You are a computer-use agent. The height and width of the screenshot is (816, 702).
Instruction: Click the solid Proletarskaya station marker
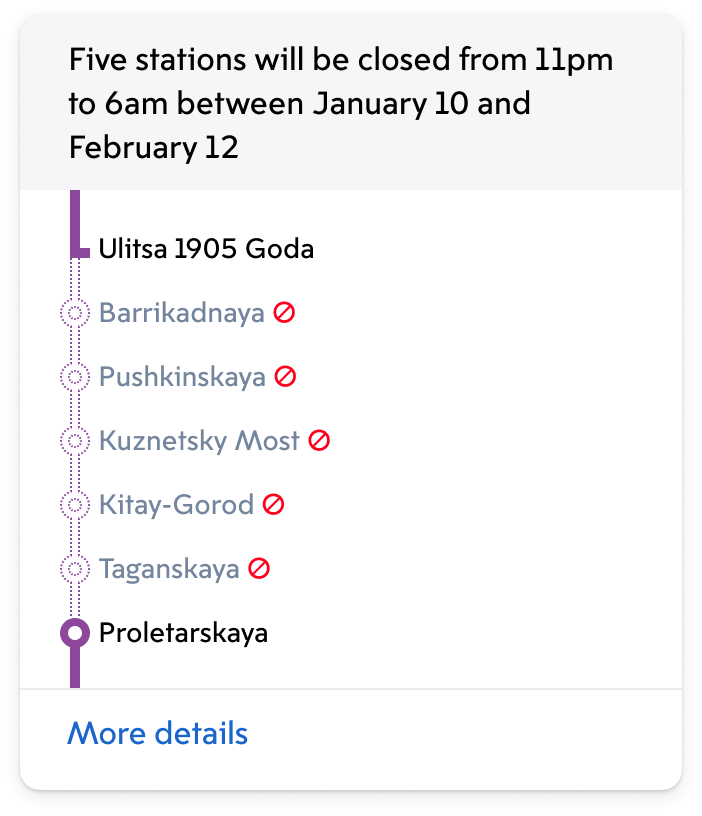point(74,633)
